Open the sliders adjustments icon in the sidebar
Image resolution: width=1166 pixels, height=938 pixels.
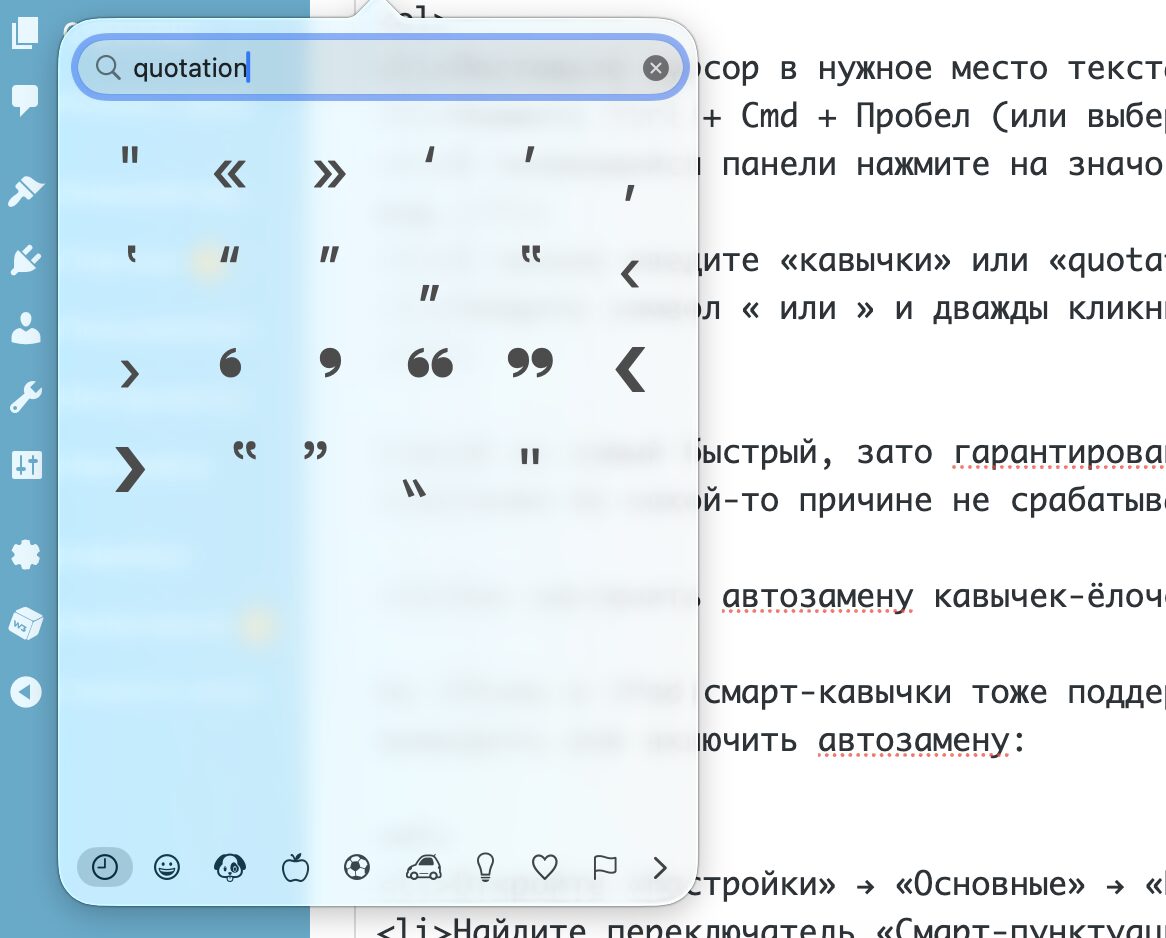[x=25, y=465]
